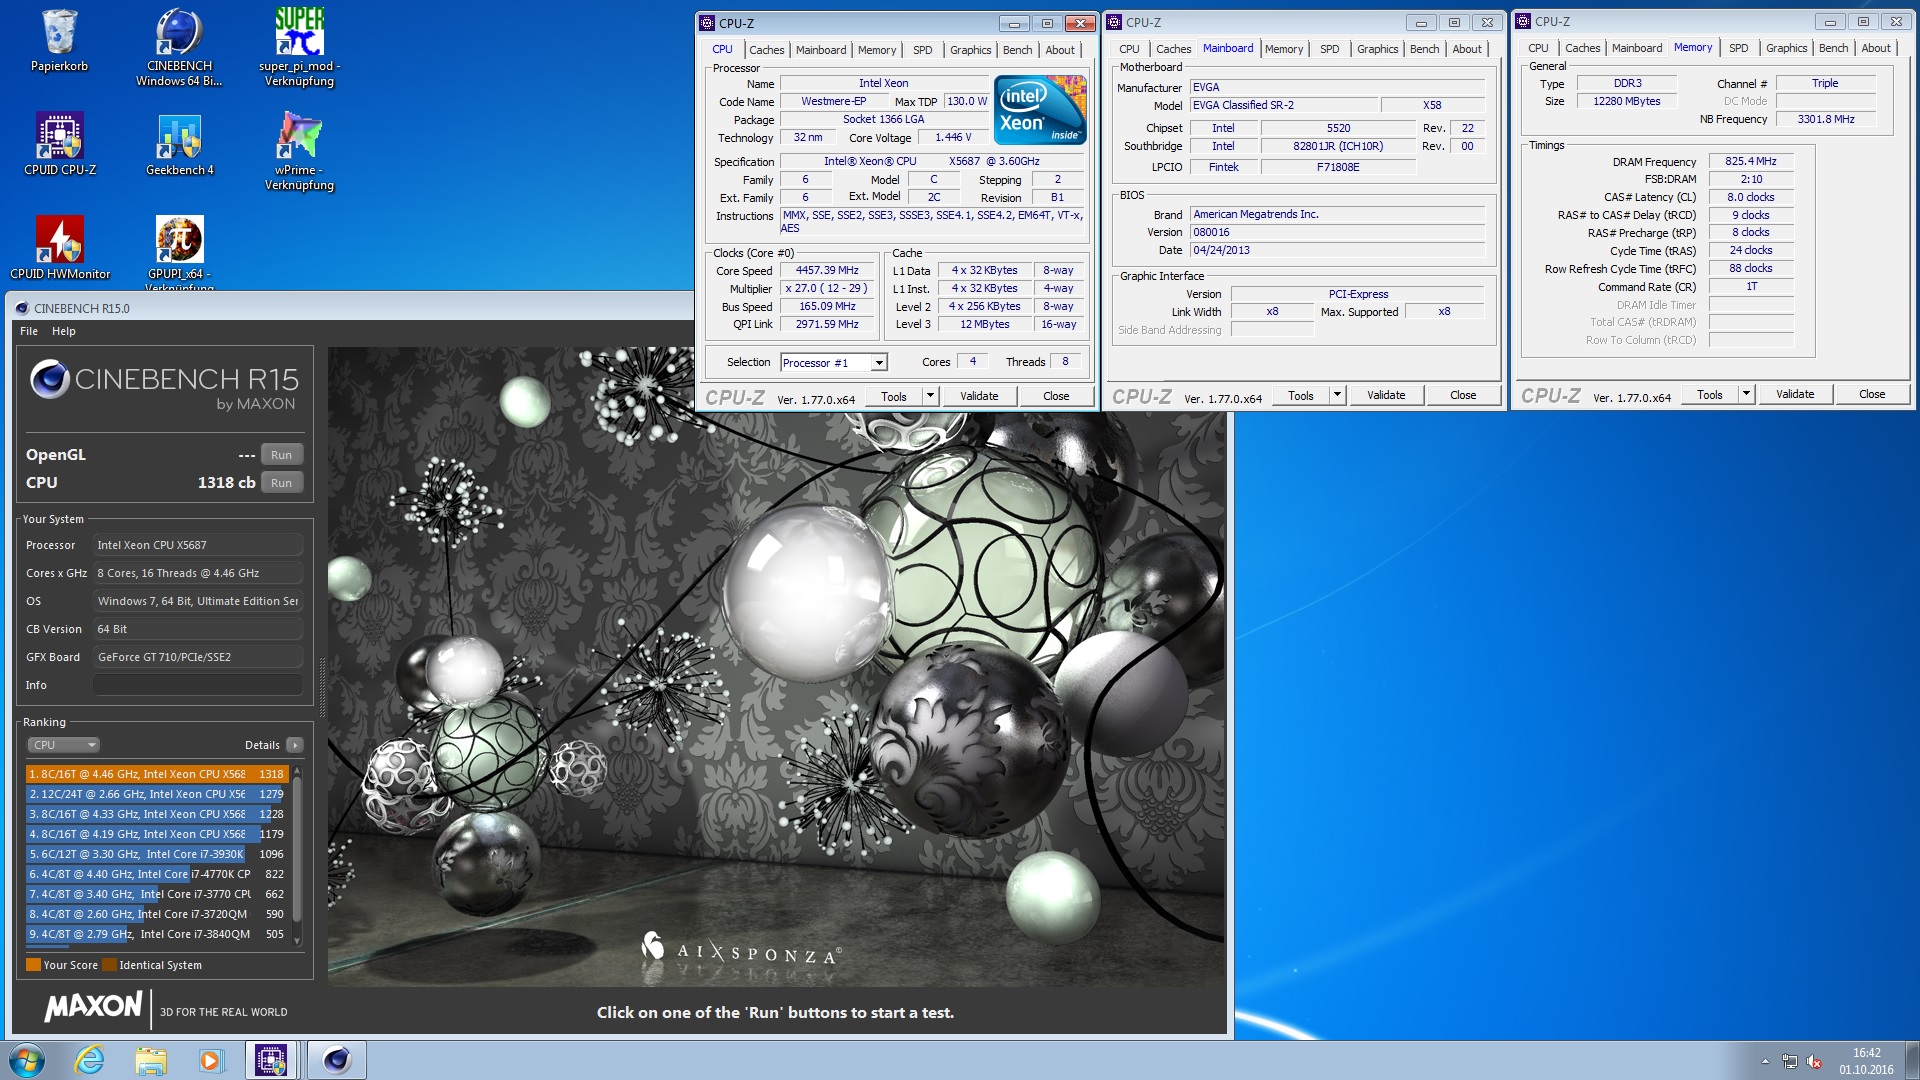
Task: Open the CPUID HWMonitor desktop icon
Action: pyautogui.click(x=60, y=248)
